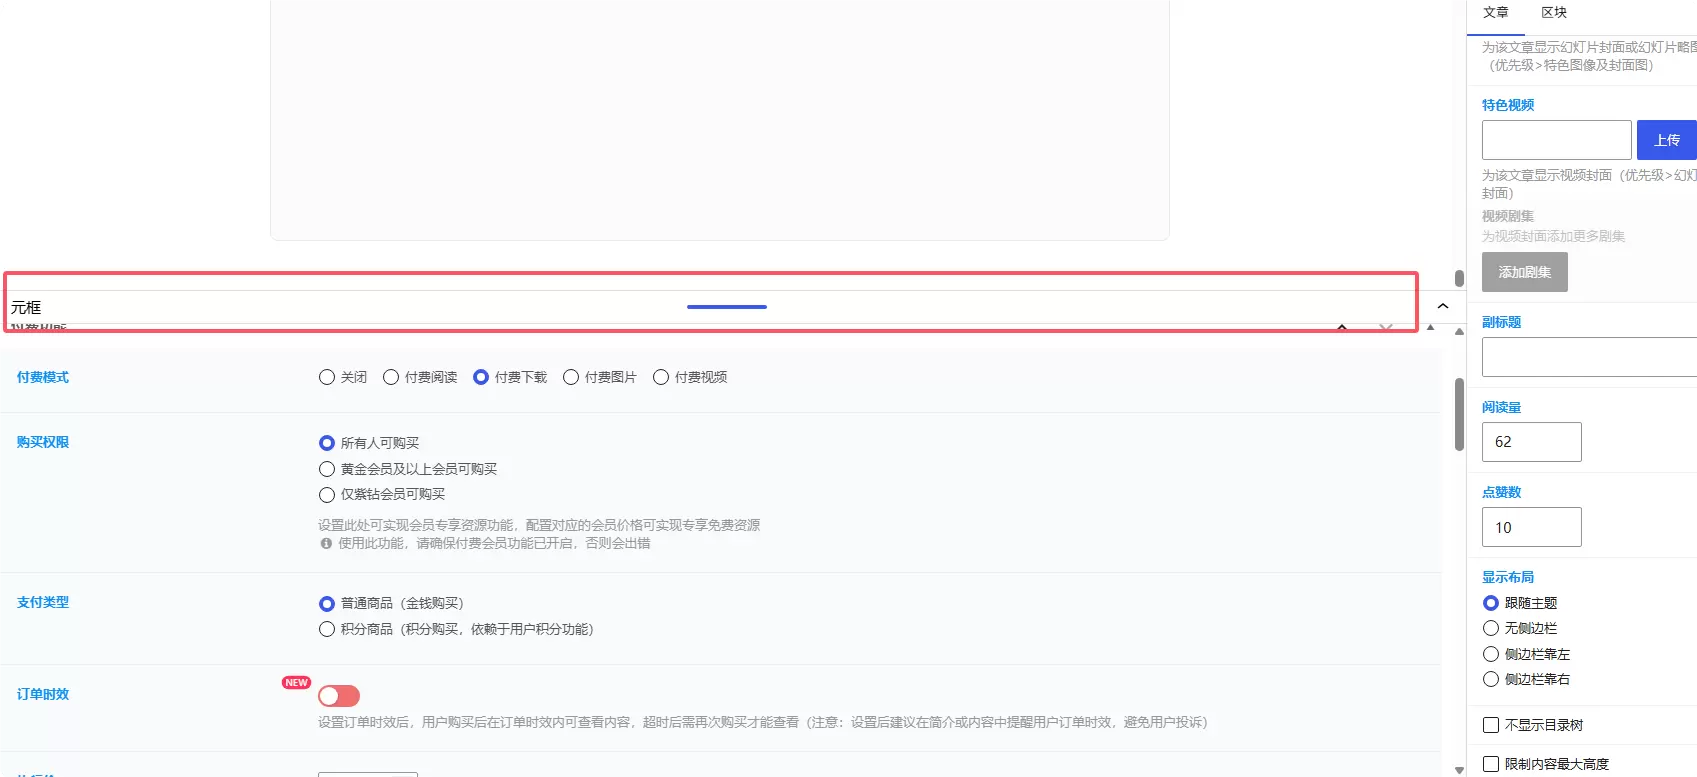Click the blank editor content block
Screen dimensions: 1697x777
(720, 120)
